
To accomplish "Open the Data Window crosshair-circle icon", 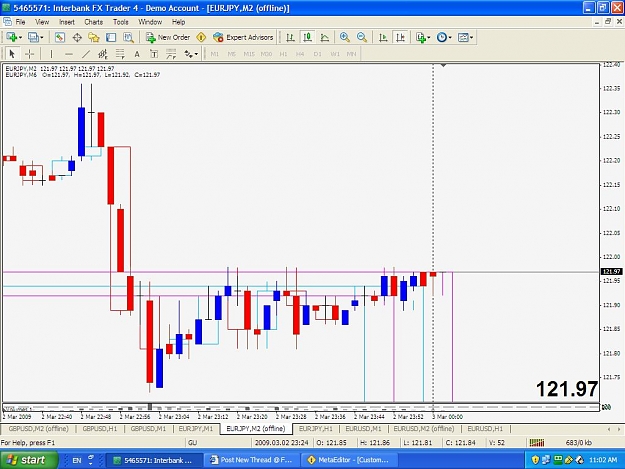I will 77,37.
